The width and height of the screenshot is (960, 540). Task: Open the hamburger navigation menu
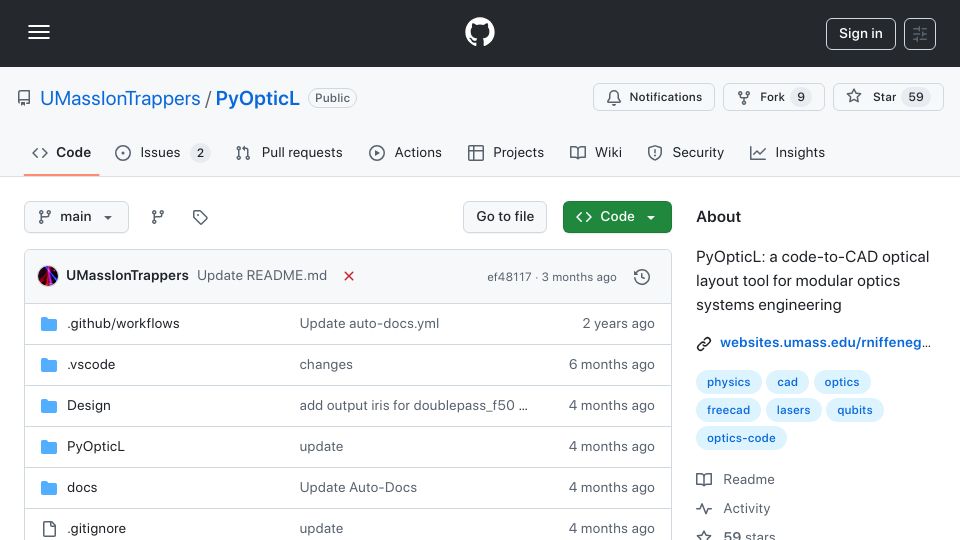click(x=39, y=32)
